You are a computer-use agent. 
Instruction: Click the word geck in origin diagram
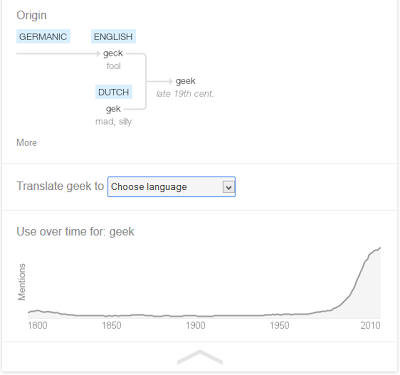tap(113, 53)
